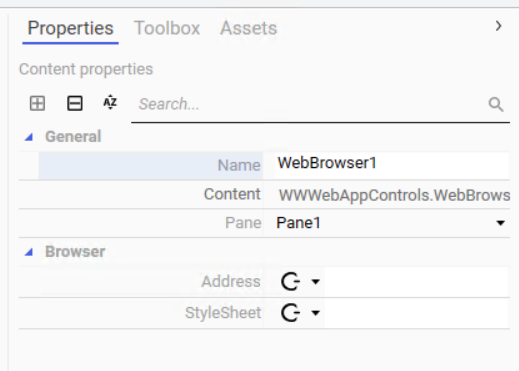The width and height of the screenshot is (519, 371).
Task: Click the magnifier search icon
Action: [496, 104]
